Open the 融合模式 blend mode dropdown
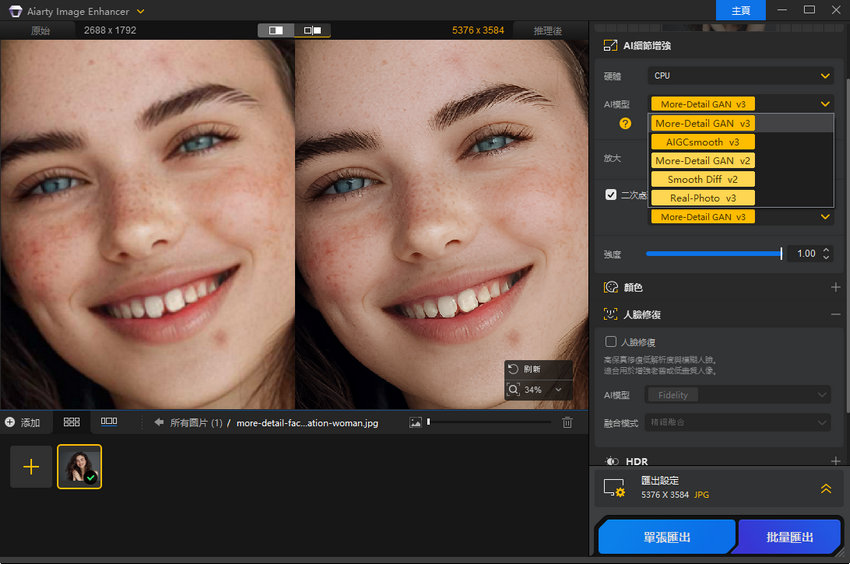 (737, 422)
